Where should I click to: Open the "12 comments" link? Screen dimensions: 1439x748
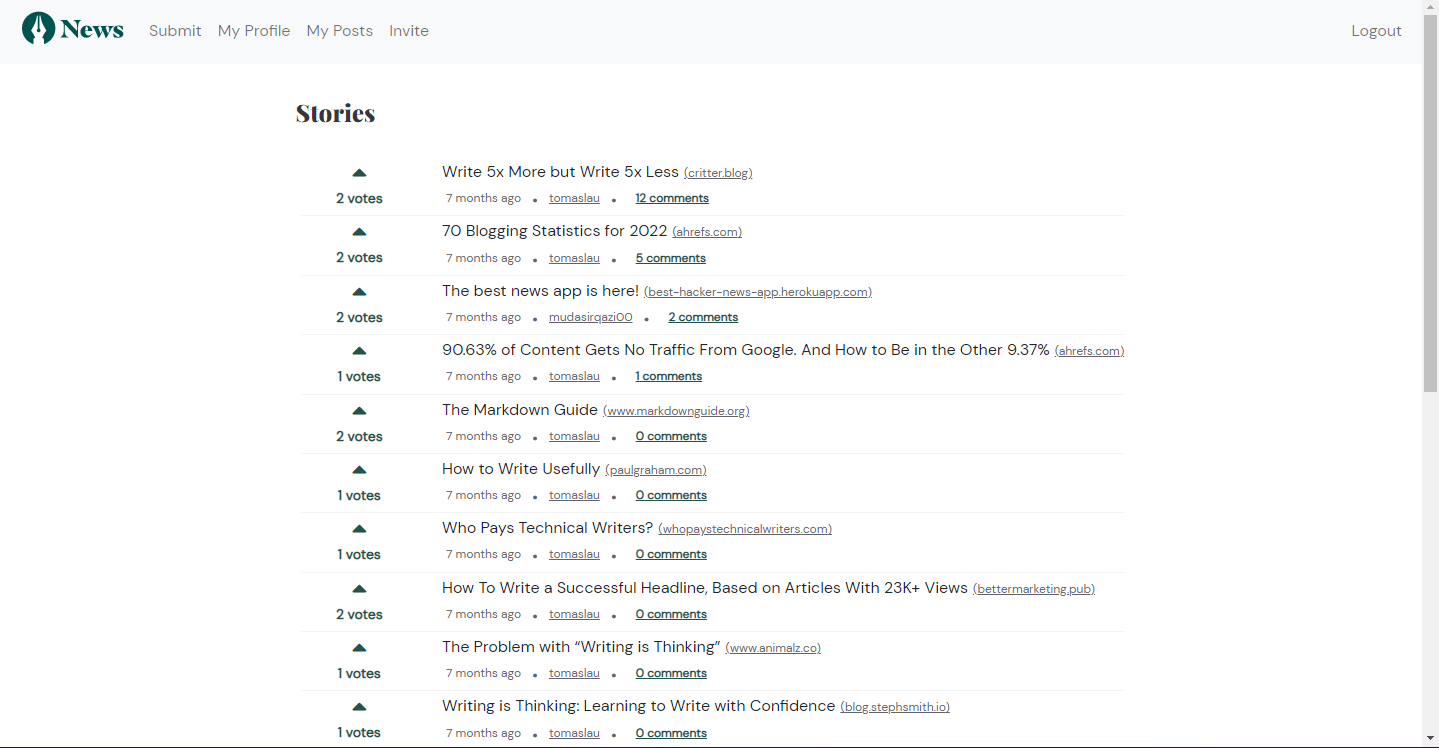point(672,198)
